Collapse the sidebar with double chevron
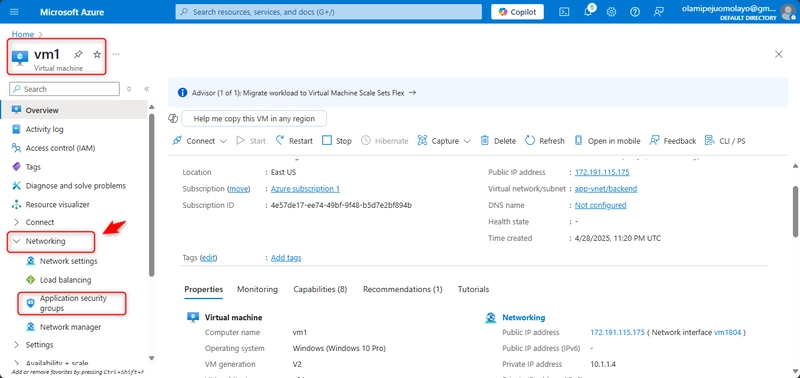The width and height of the screenshot is (800, 378). pos(146,89)
